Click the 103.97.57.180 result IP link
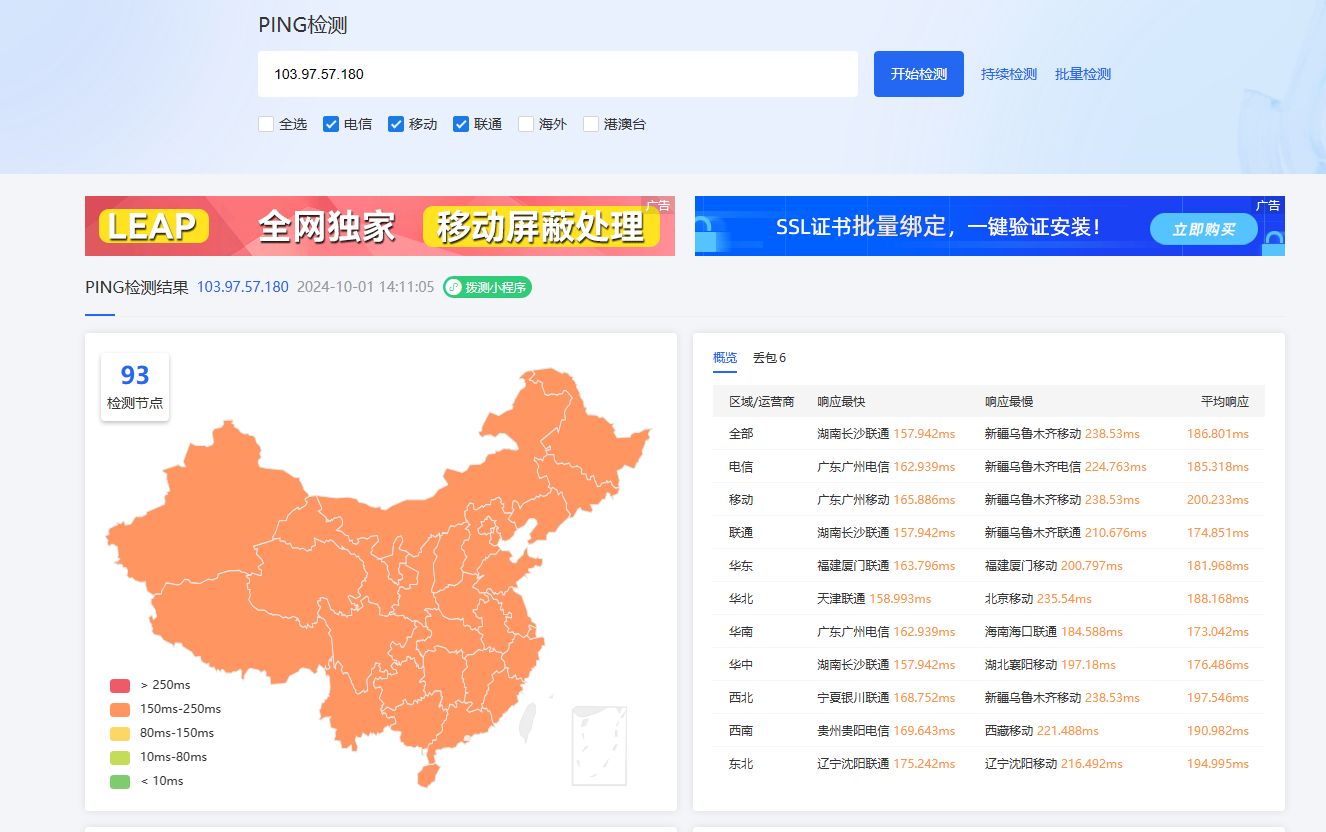This screenshot has height=832, width=1326. [243, 287]
